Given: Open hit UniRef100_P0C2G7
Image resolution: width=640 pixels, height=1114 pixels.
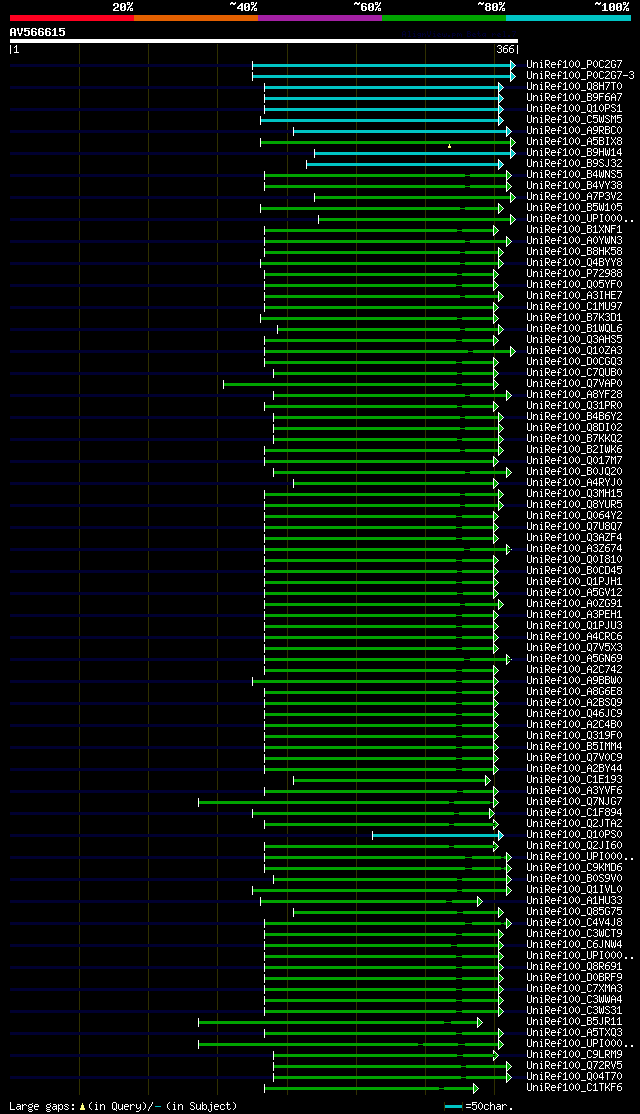Looking at the screenshot, I should pos(575,65).
